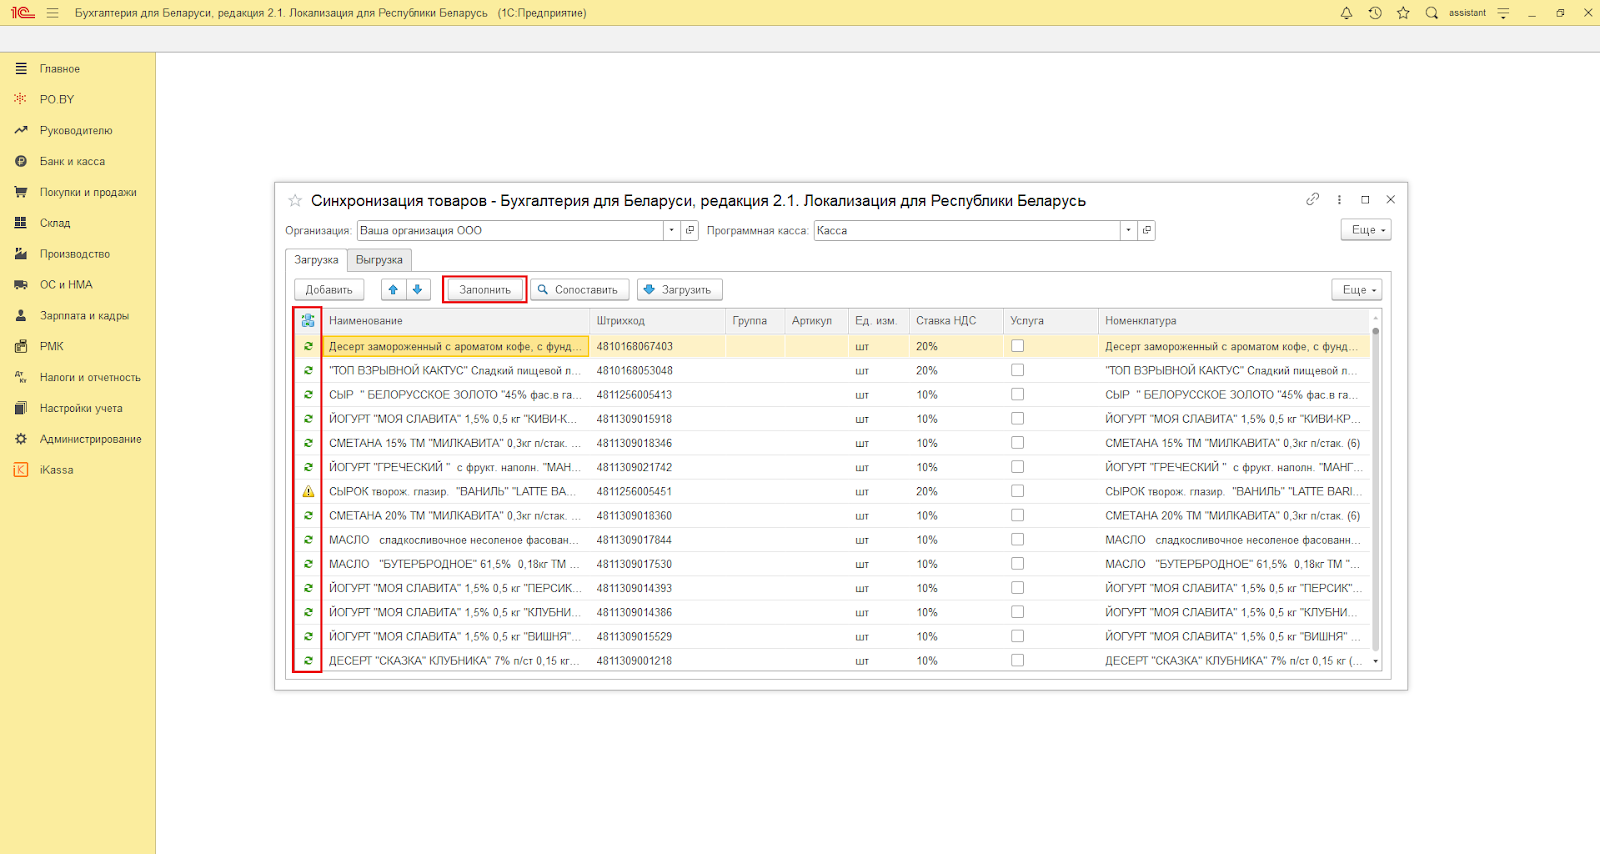Select barcode cell 4811309015918
The image size is (1600, 854).
[x=657, y=419]
